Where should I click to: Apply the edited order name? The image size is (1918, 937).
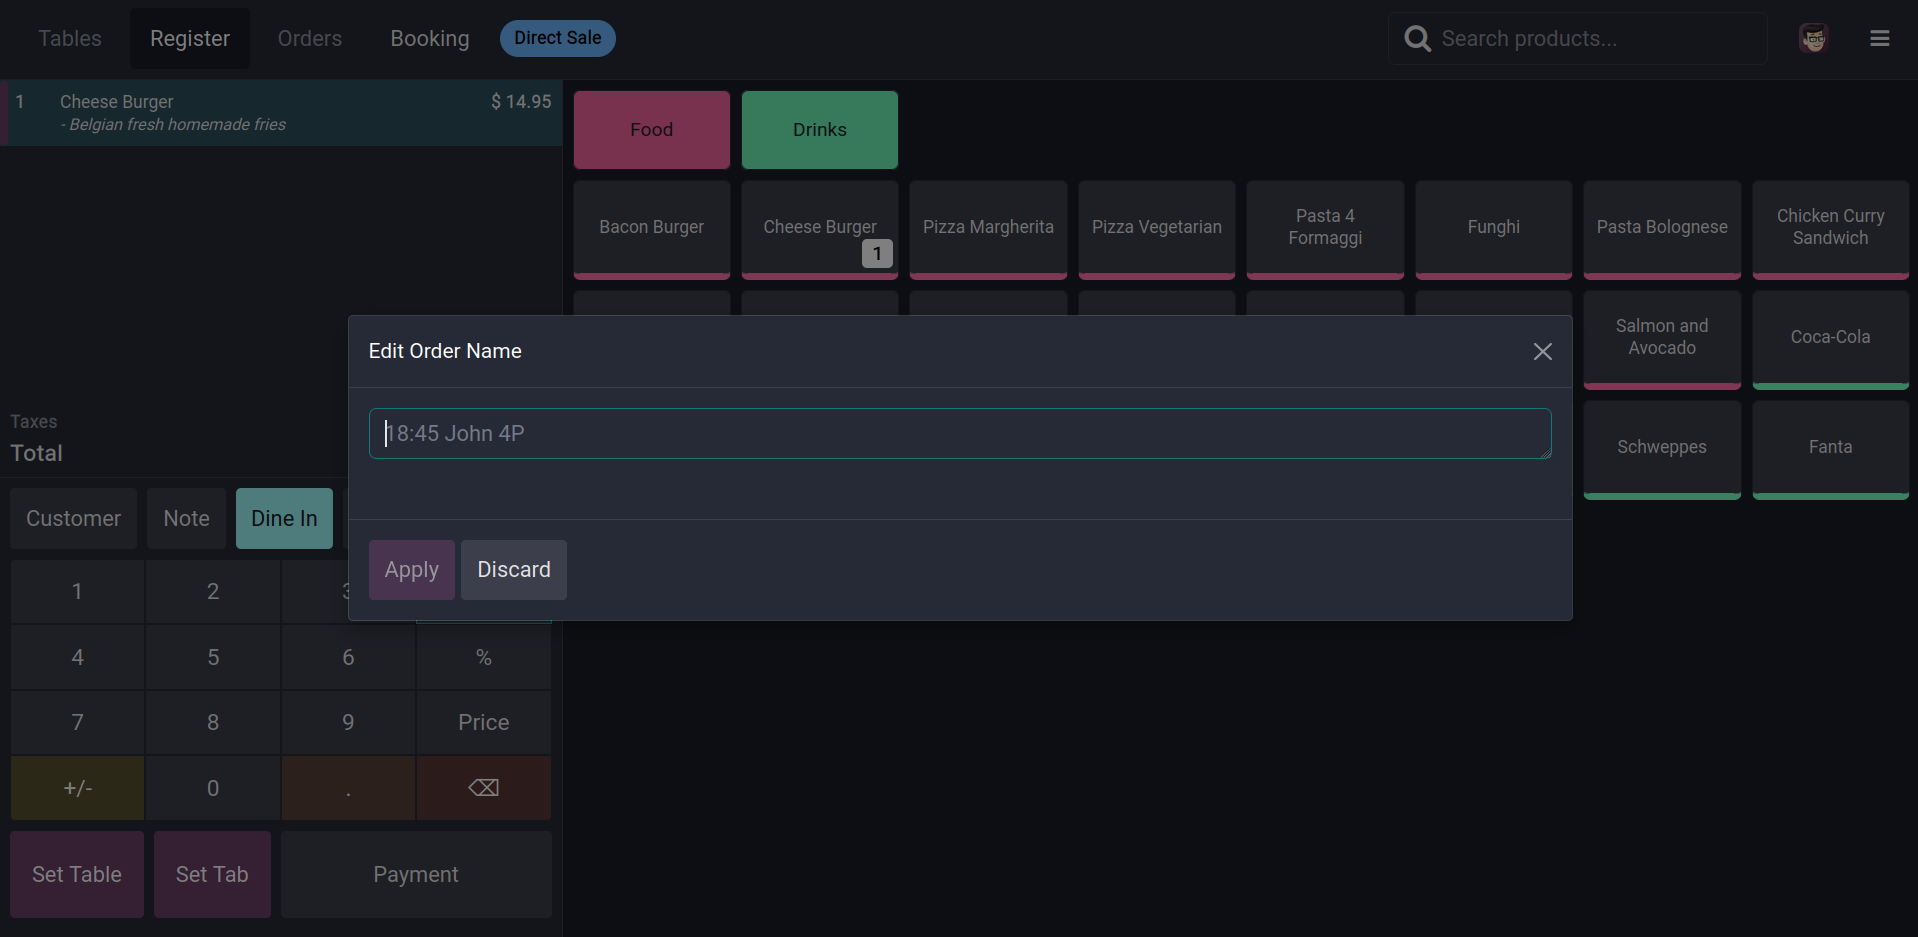click(x=411, y=570)
